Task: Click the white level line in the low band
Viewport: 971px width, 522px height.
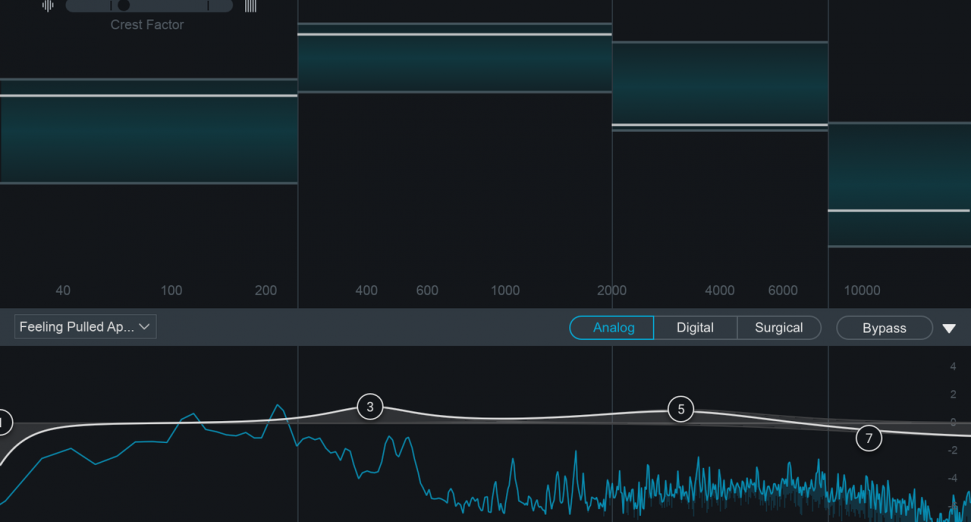Action: 148,96
